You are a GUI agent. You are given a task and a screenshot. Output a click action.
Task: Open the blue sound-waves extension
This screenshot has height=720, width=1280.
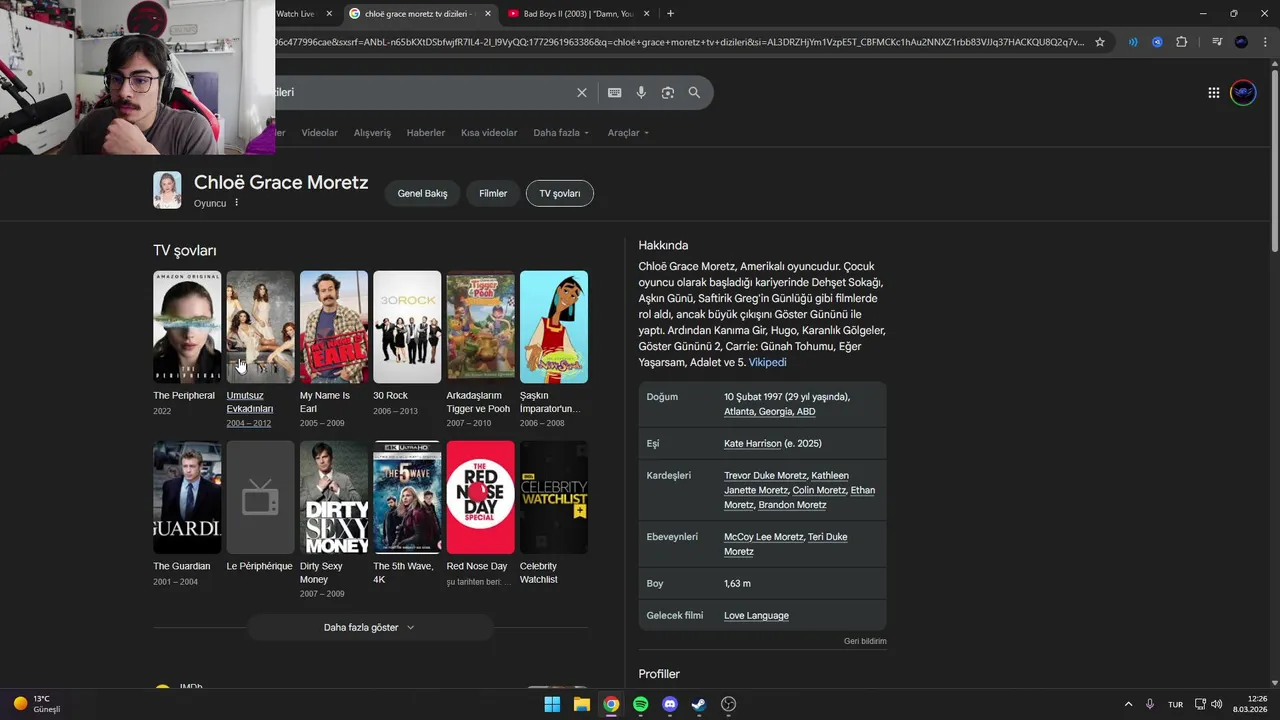[1133, 42]
